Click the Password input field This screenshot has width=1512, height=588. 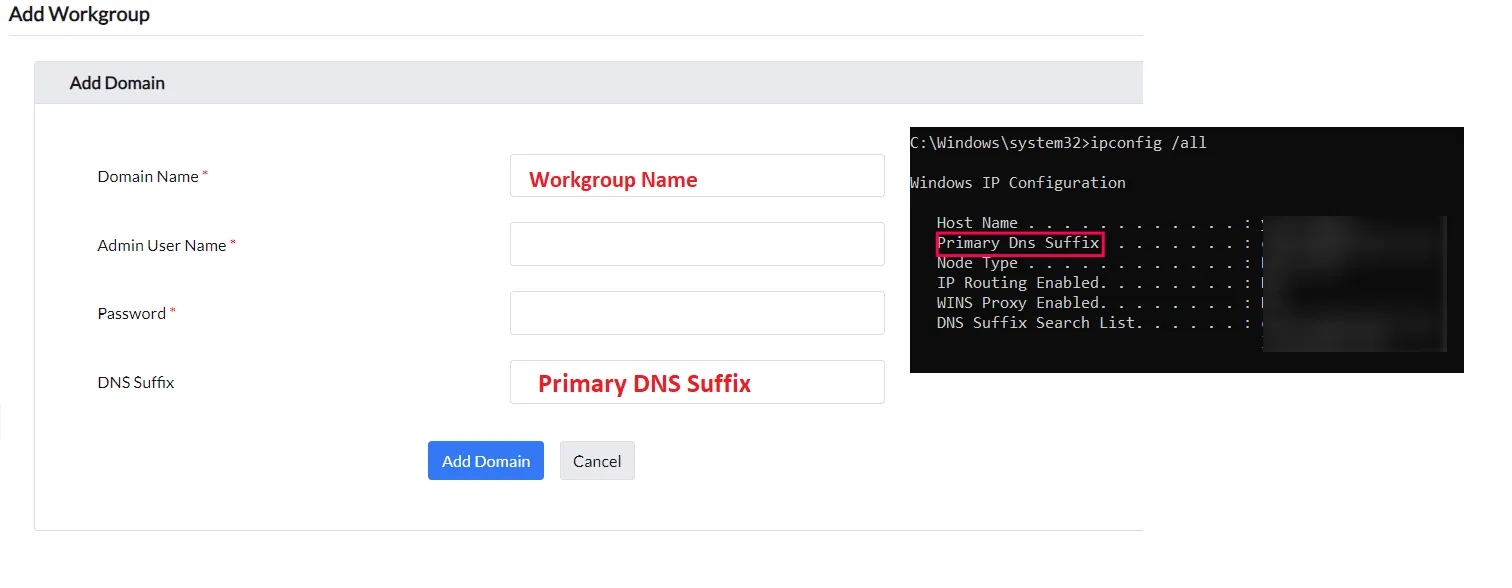[x=697, y=312]
